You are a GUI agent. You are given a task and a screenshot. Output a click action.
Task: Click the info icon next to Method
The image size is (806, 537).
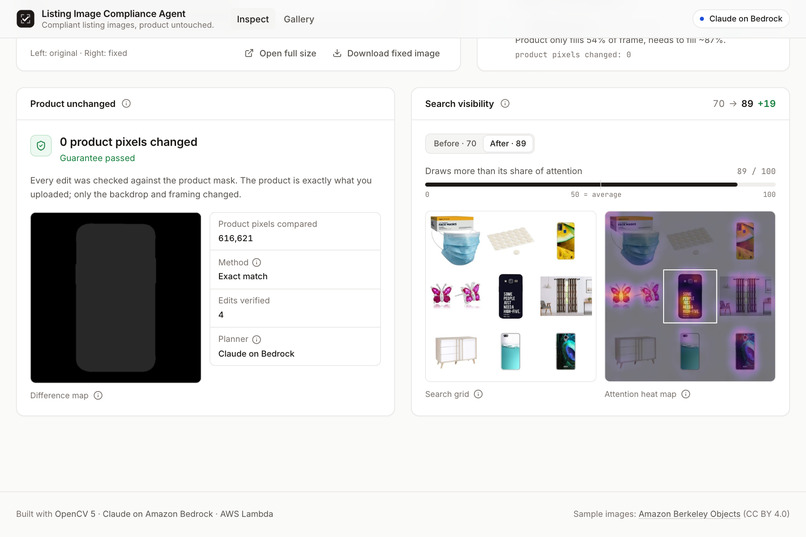[257, 262]
